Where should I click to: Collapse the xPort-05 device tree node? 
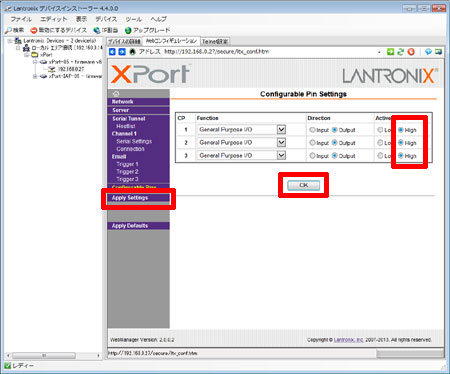(x=35, y=62)
